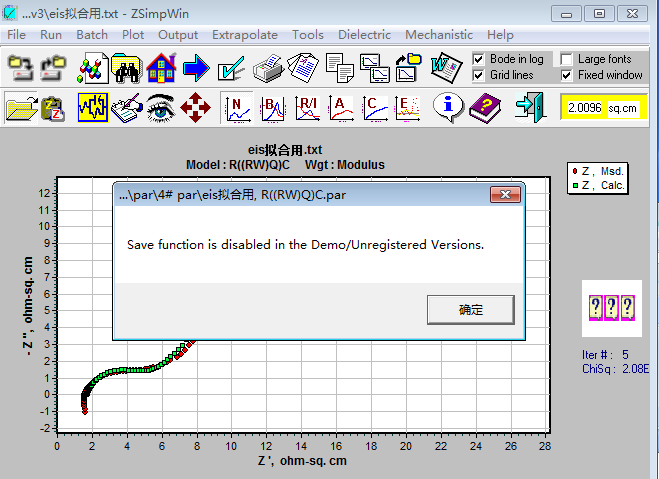Open the Run menu
Viewport: 659px width, 479px height.
pyautogui.click(x=51, y=35)
